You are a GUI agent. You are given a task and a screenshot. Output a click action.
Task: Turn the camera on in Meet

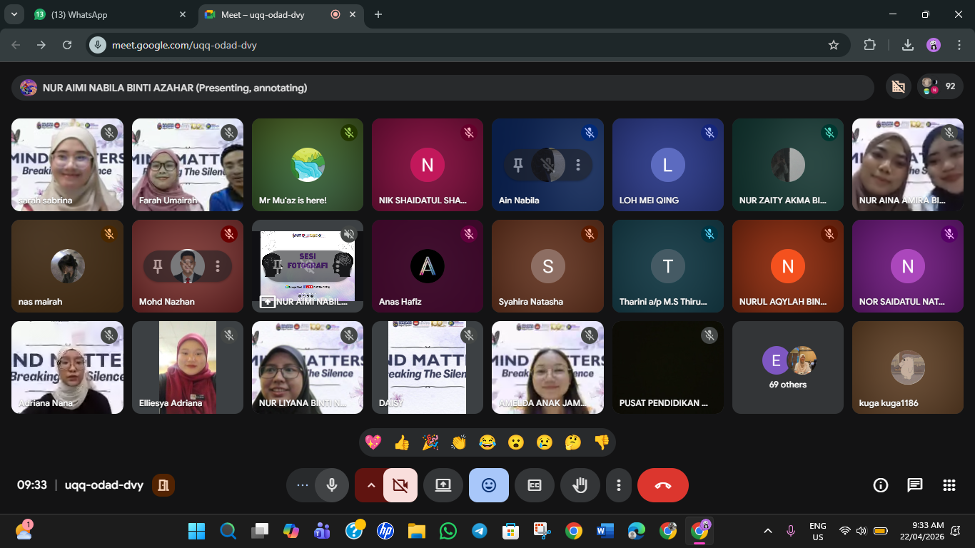[400, 485]
